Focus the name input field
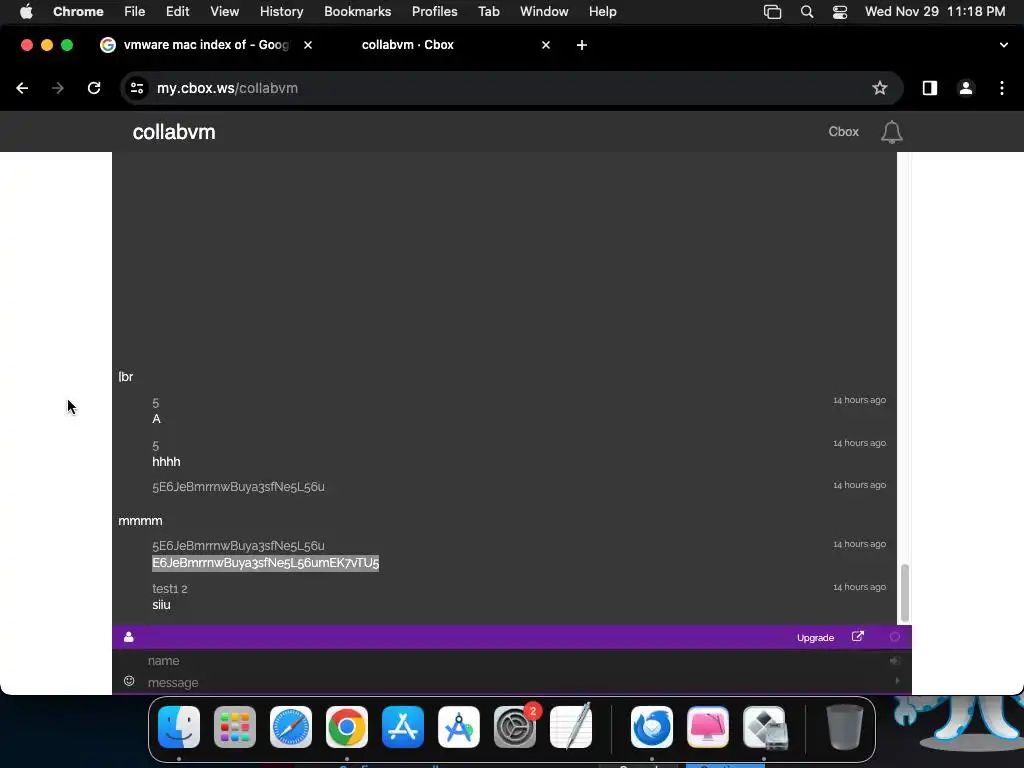 513,661
